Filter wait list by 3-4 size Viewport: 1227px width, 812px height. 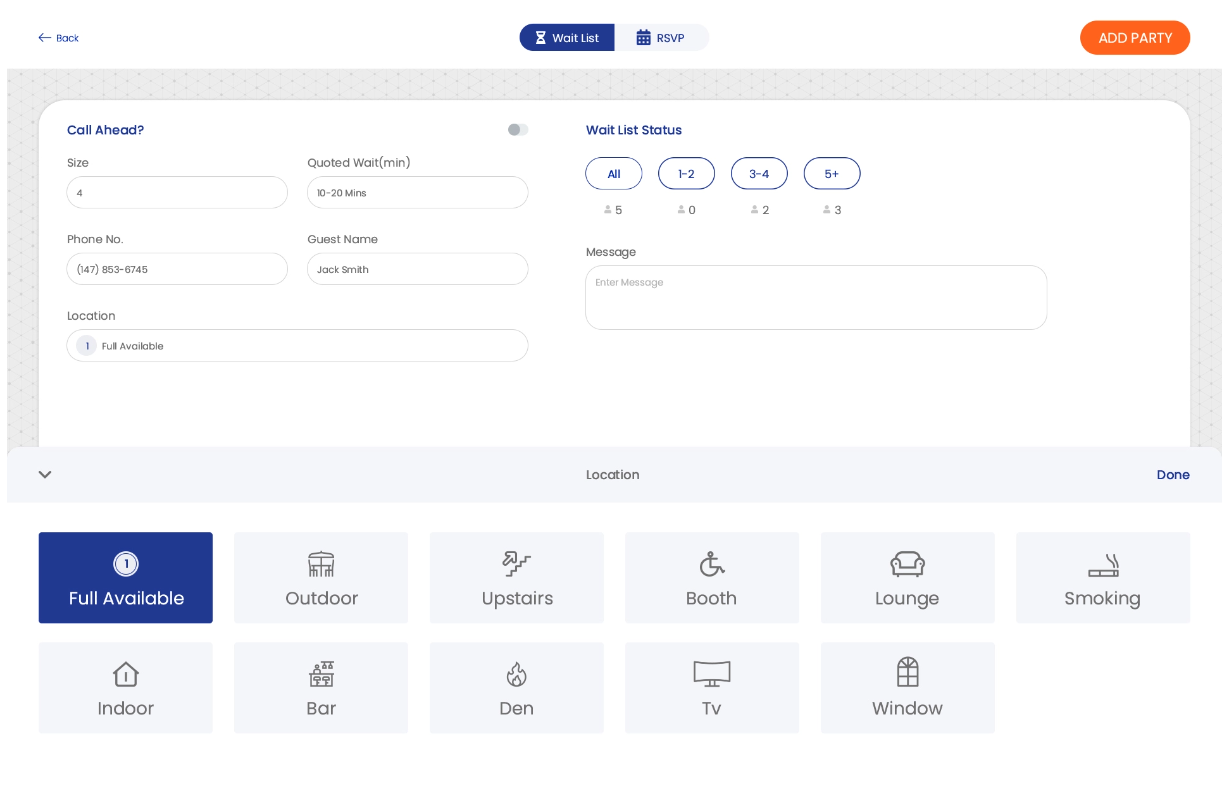point(759,174)
